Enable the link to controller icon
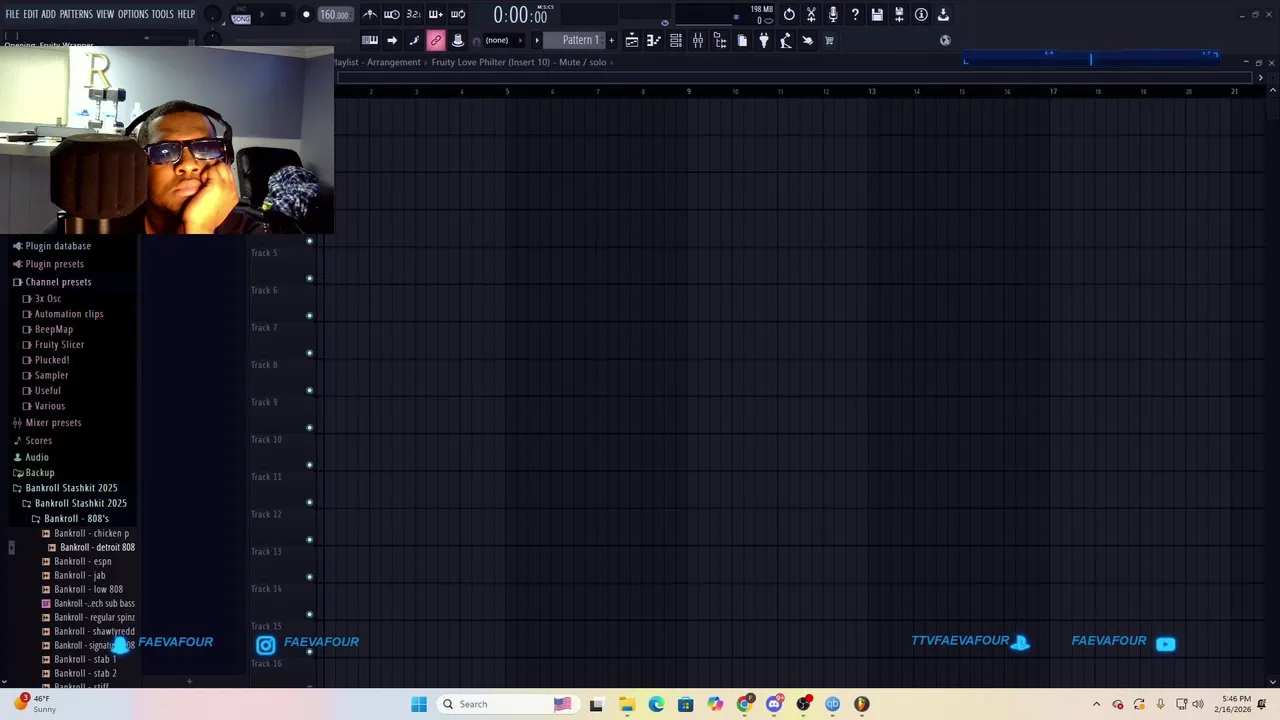The height and width of the screenshot is (720, 1280). [436, 40]
